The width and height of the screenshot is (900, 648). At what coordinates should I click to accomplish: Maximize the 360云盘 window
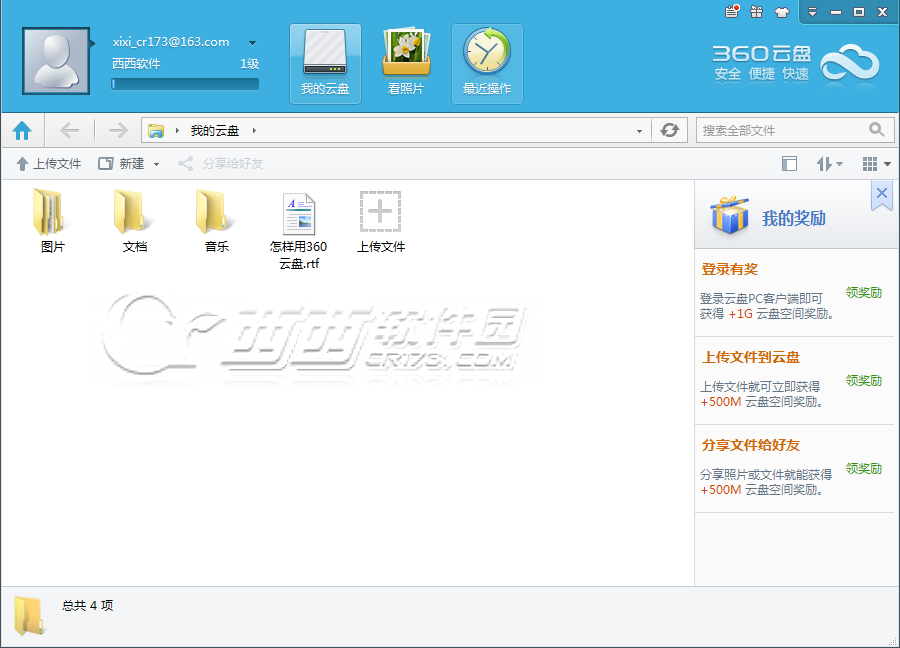point(859,12)
